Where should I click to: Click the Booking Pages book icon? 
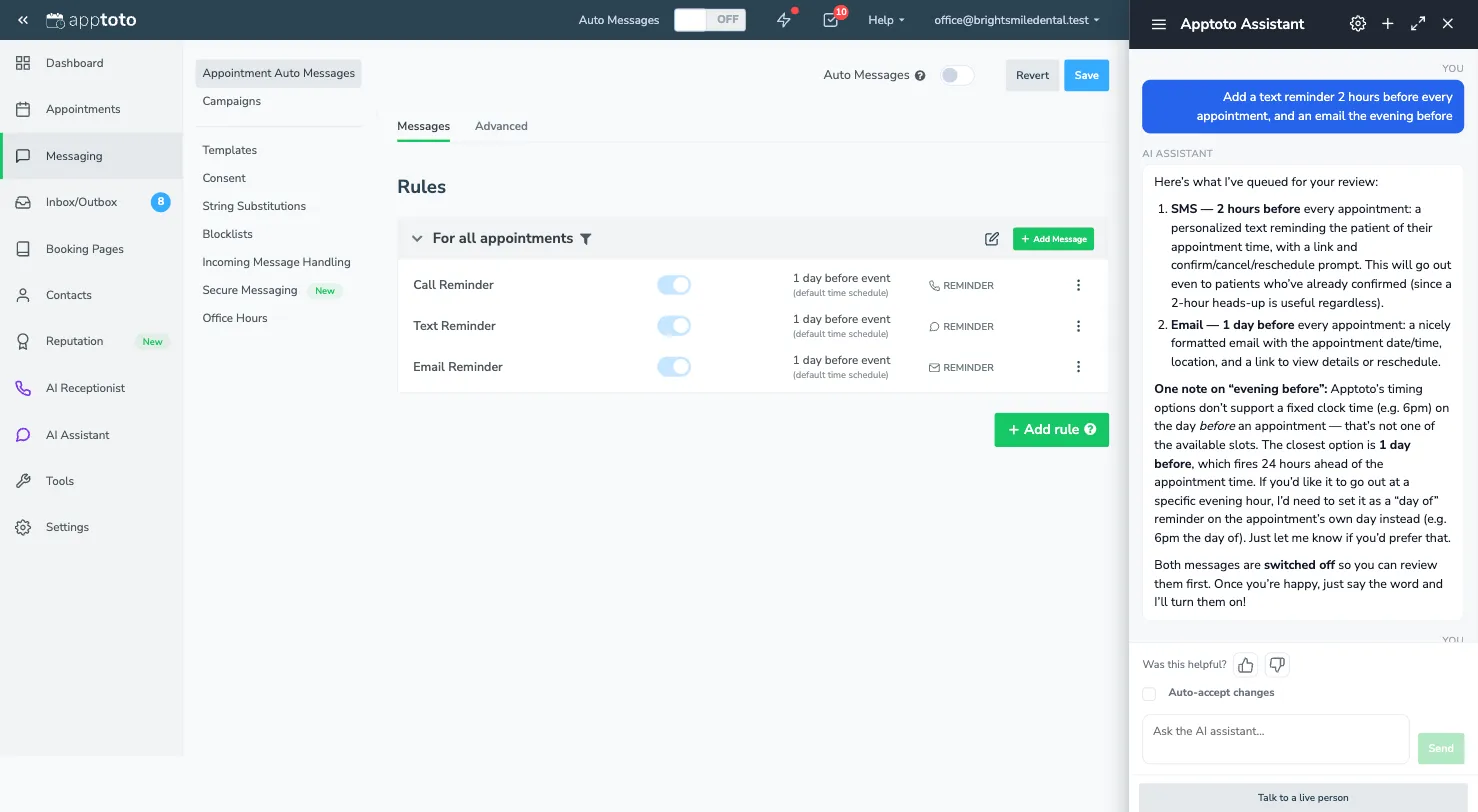(24, 249)
